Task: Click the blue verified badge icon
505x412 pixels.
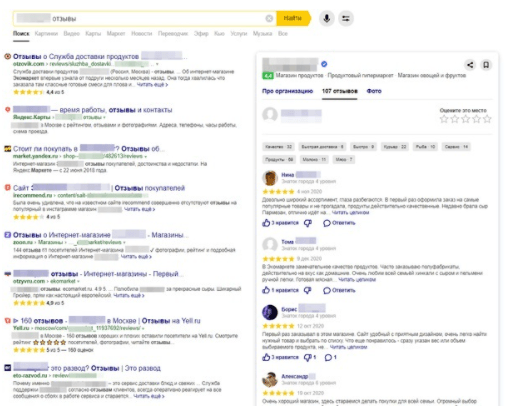Action: (x=324, y=64)
